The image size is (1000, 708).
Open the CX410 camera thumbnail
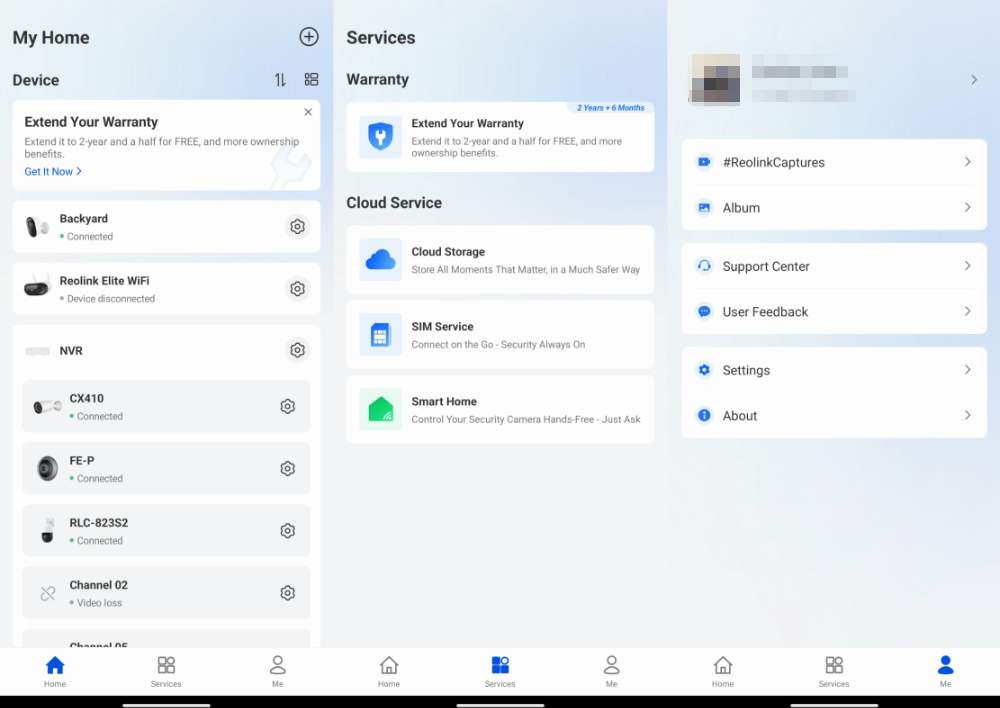point(47,406)
